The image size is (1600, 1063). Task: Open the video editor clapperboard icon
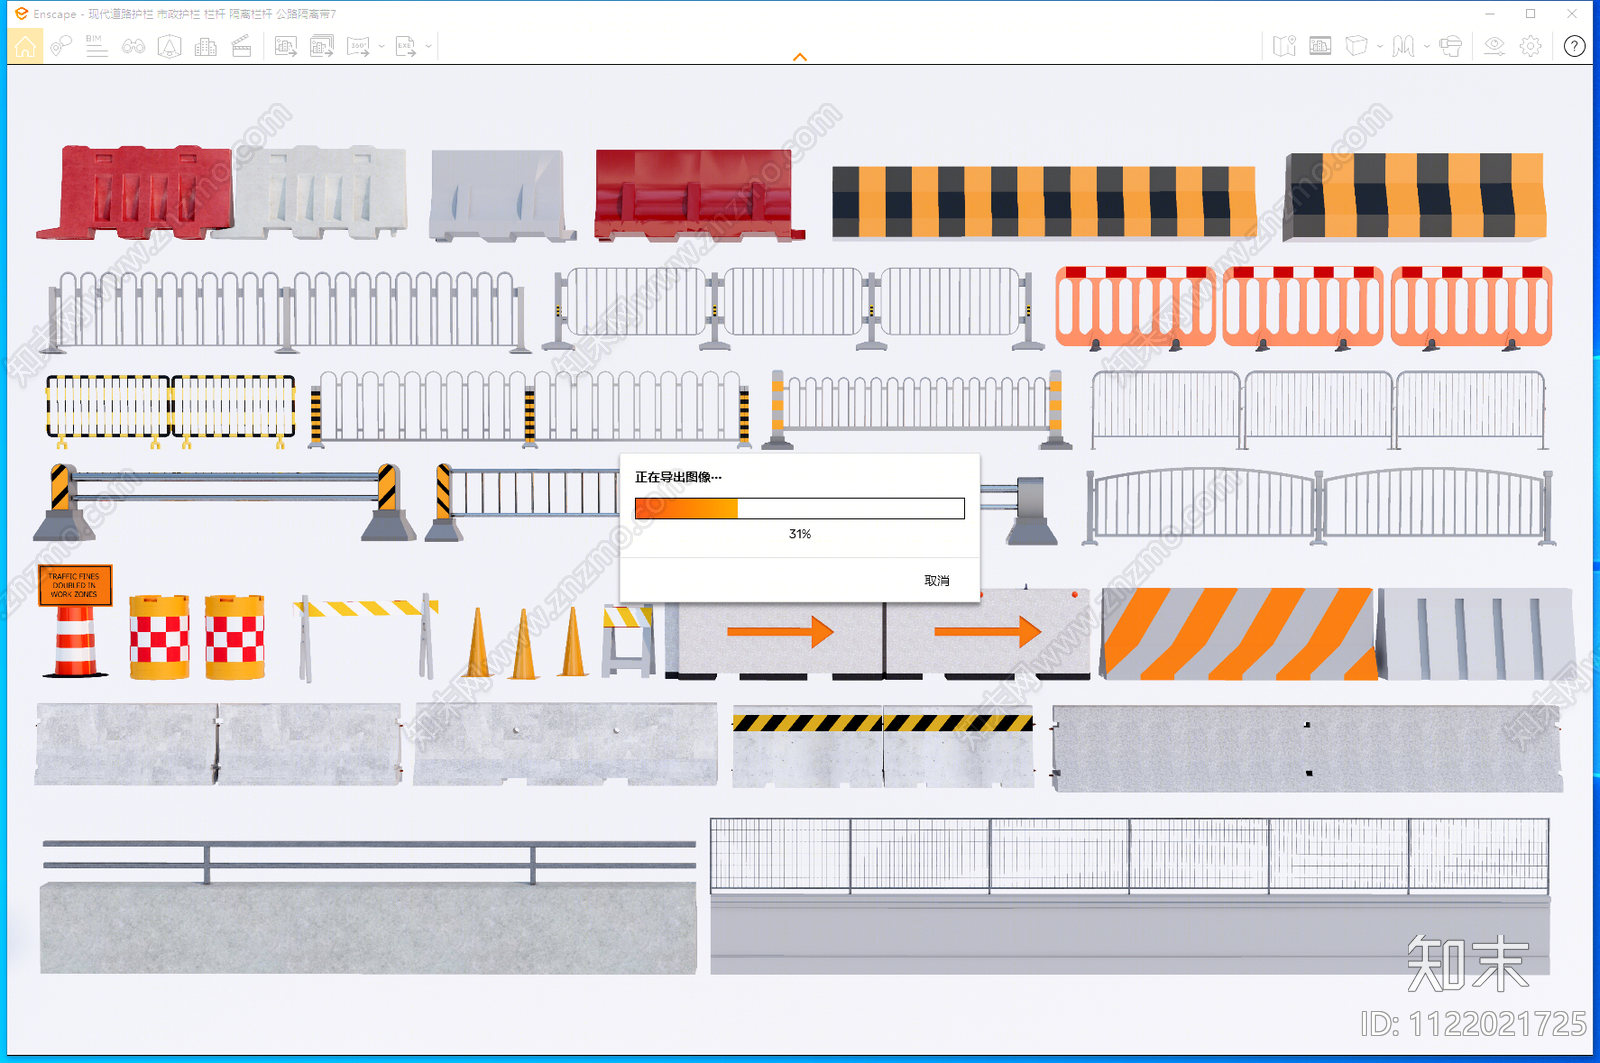point(242,46)
